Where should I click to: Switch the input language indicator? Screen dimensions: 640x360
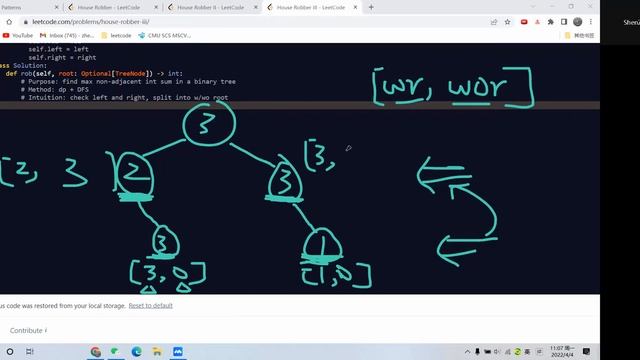point(527,351)
